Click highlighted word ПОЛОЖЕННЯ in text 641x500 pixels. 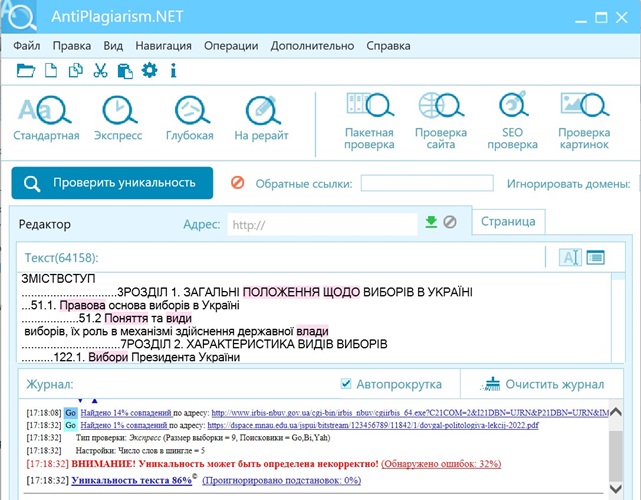281,292
